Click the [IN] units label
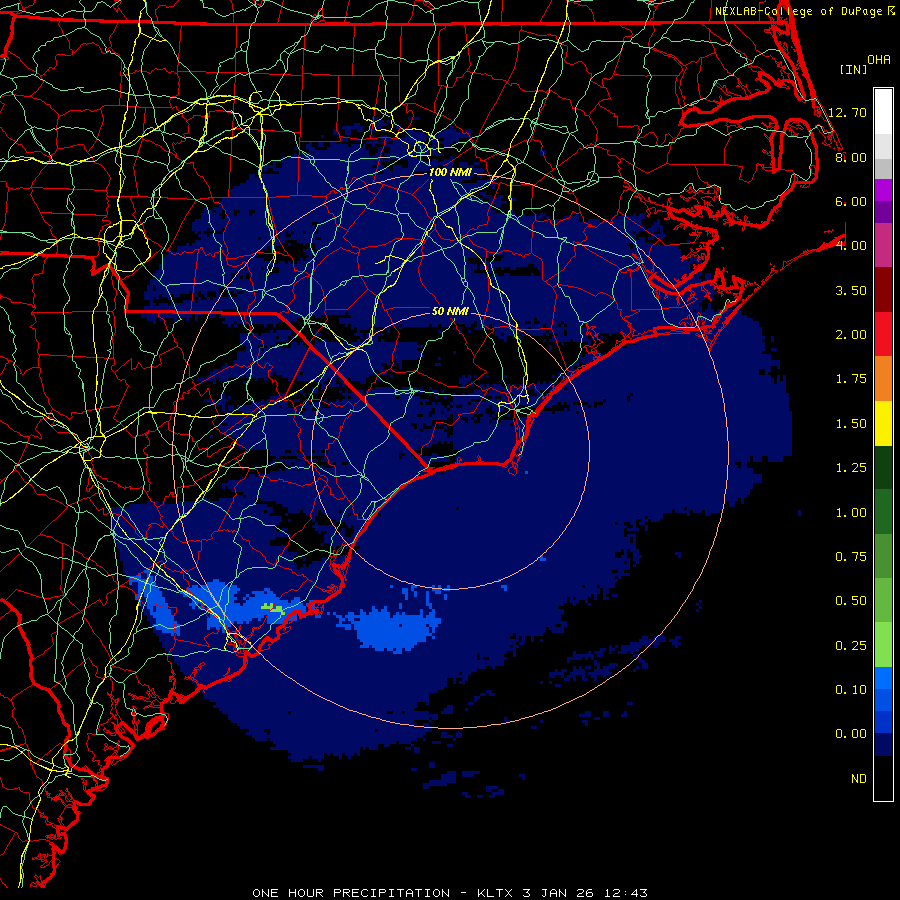The width and height of the screenshot is (900, 900). pos(853,69)
